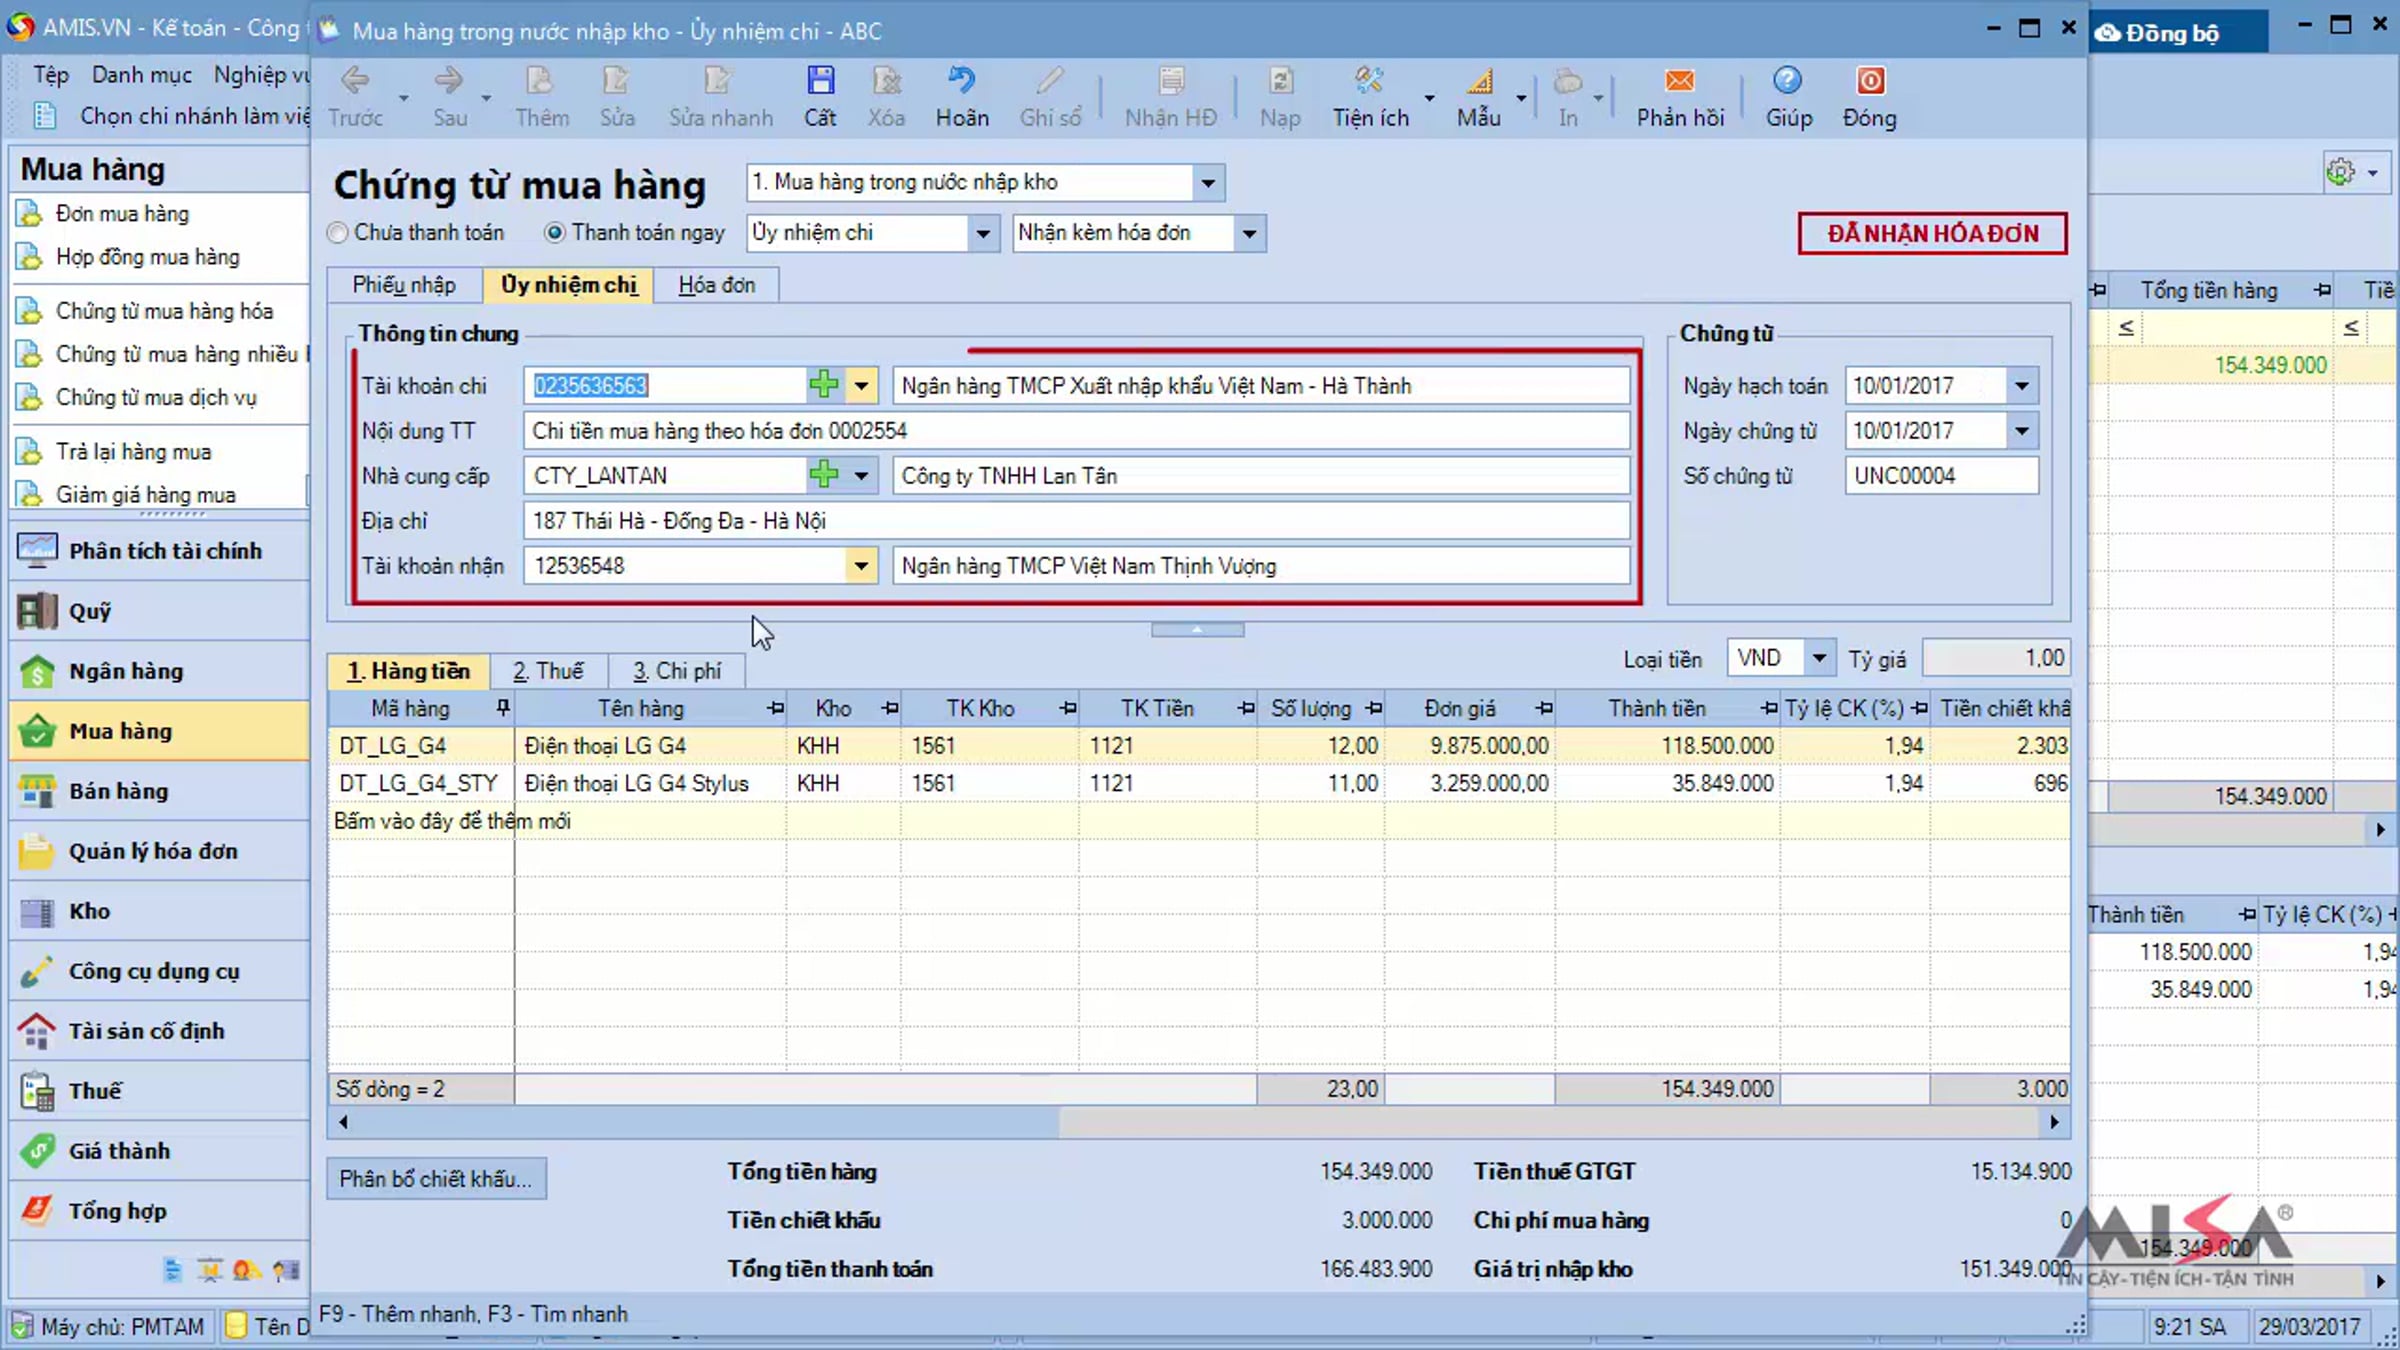This screenshot has width=2400, height=1350.
Task: Click the Đồng bộ sync button
Action: click(2178, 33)
